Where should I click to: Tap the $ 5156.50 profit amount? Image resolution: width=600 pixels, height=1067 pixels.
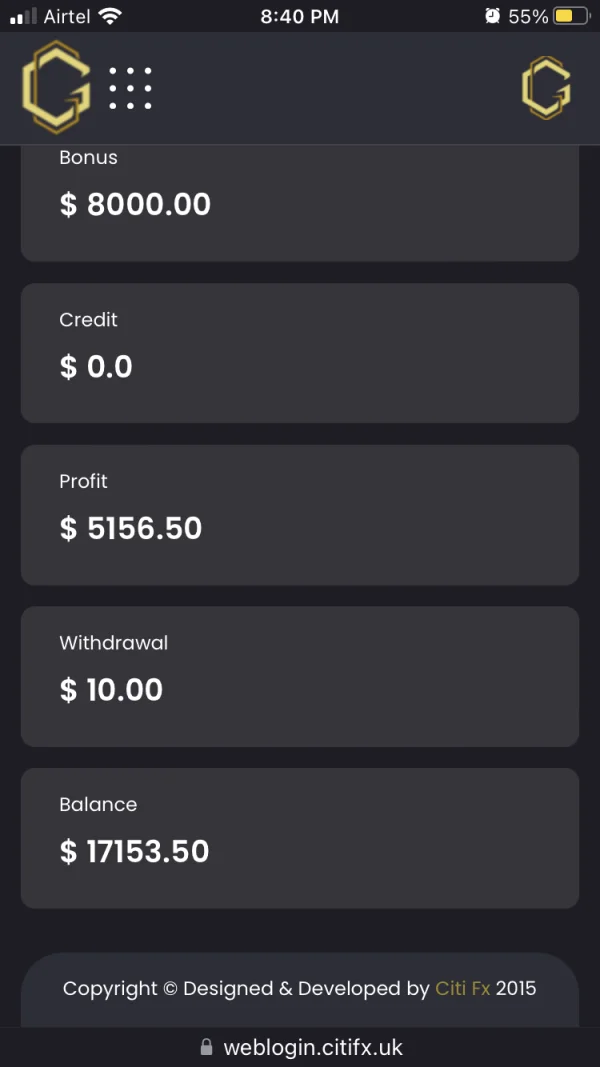click(x=131, y=528)
